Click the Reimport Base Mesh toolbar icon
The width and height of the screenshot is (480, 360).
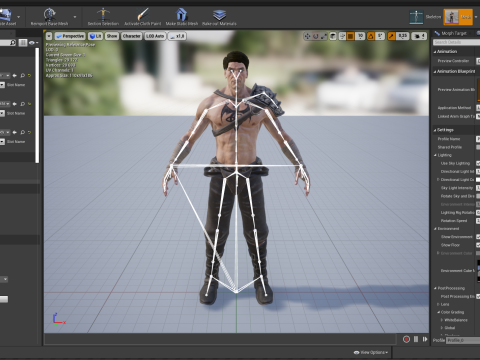tap(49, 14)
